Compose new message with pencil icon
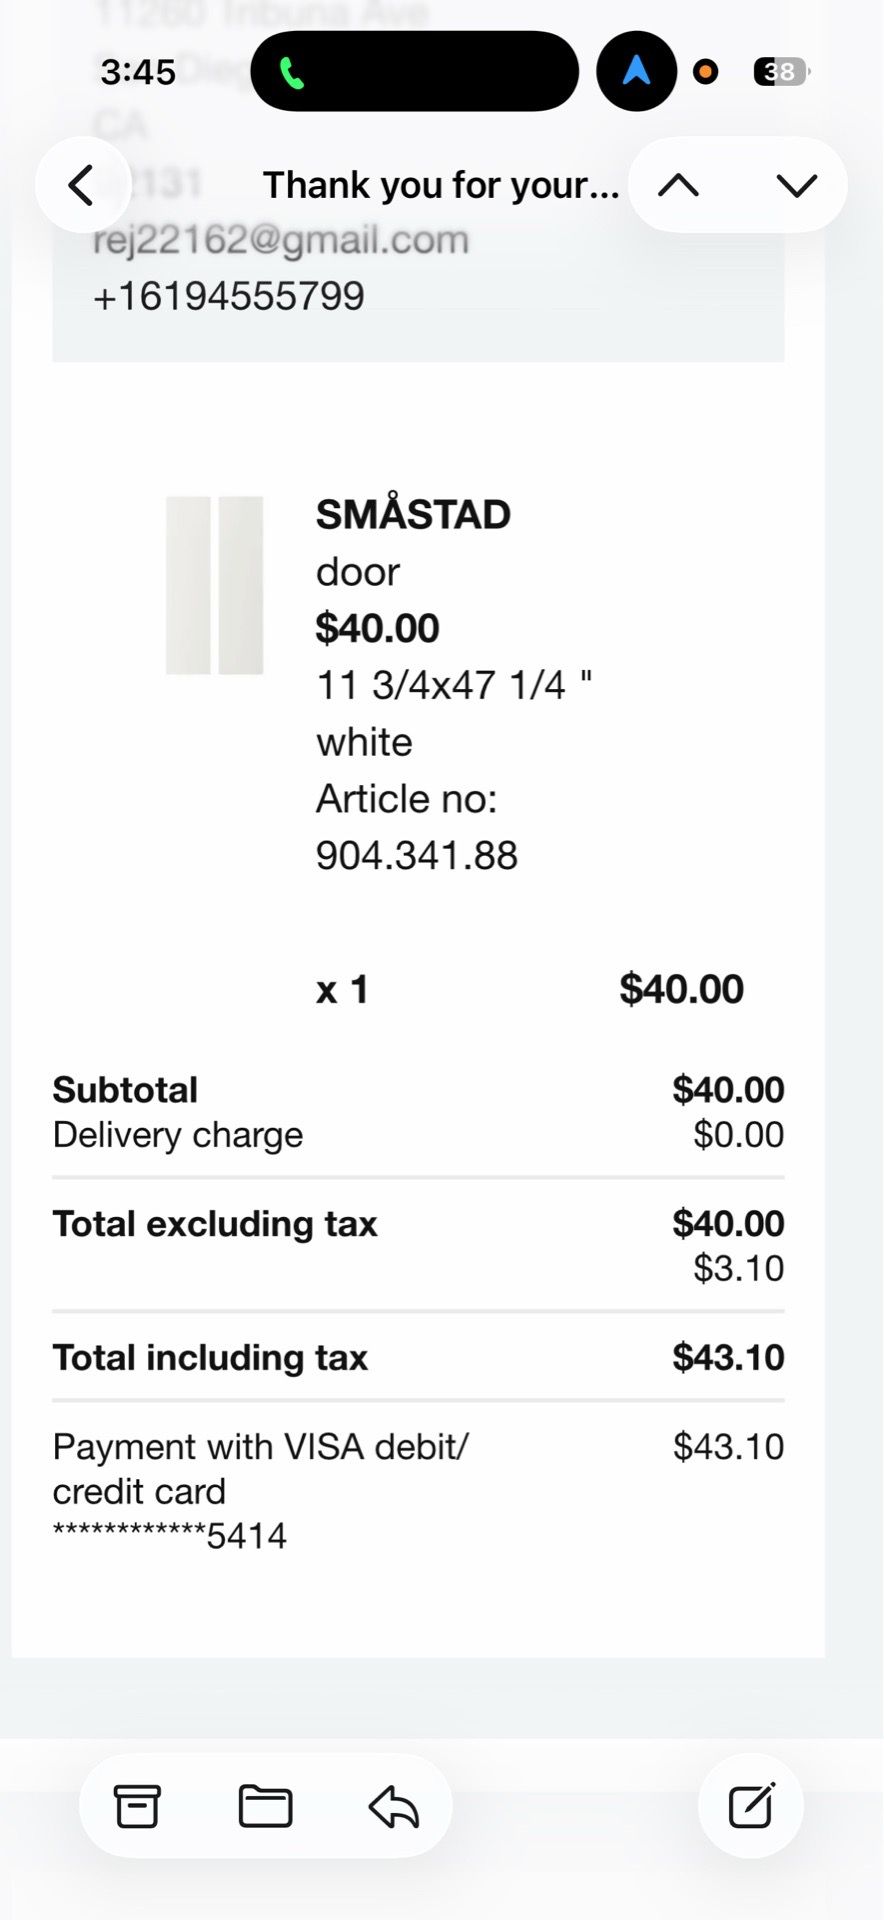This screenshot has width=884, height=1920. [751, 1805]
